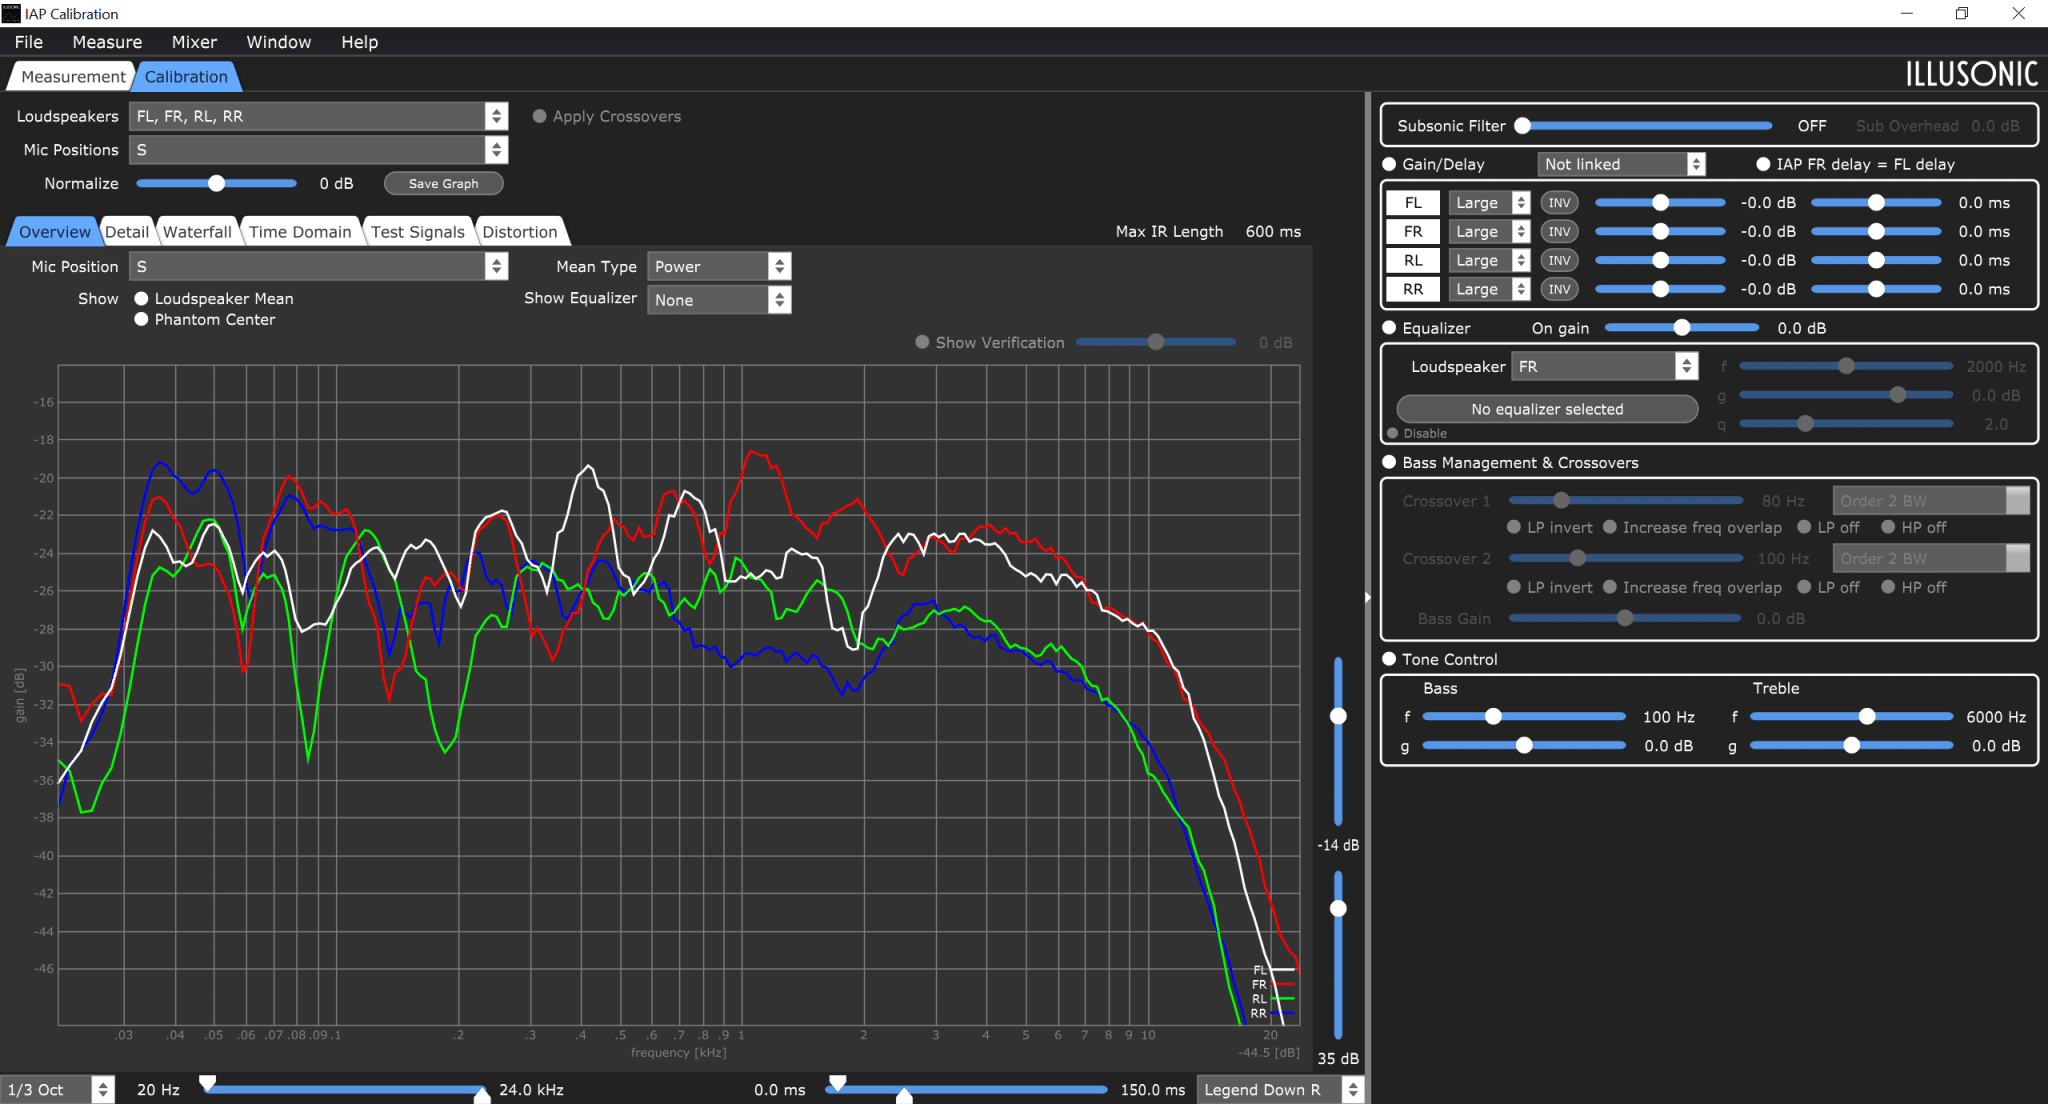The height and width of the screenshot is (1104, 2048).
Task: Open the Mean Type Power dropdown
Action: pyautogui.click(x=719, y=267)
